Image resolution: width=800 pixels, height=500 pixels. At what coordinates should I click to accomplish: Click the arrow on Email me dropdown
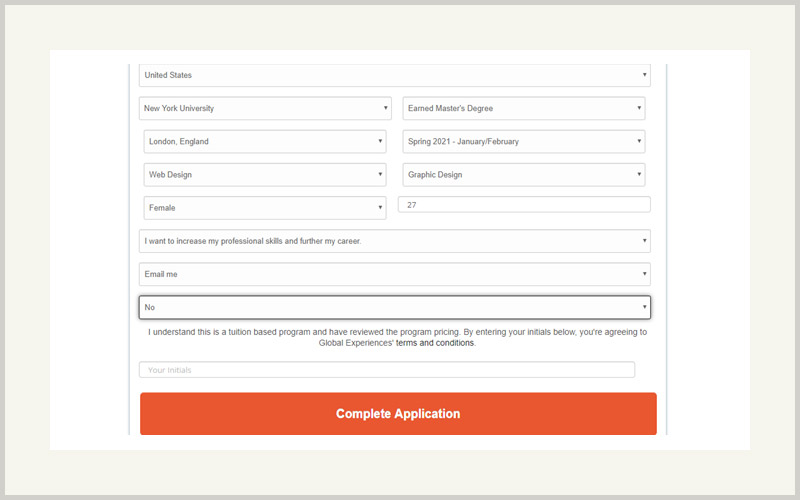(x=644, y=274)
